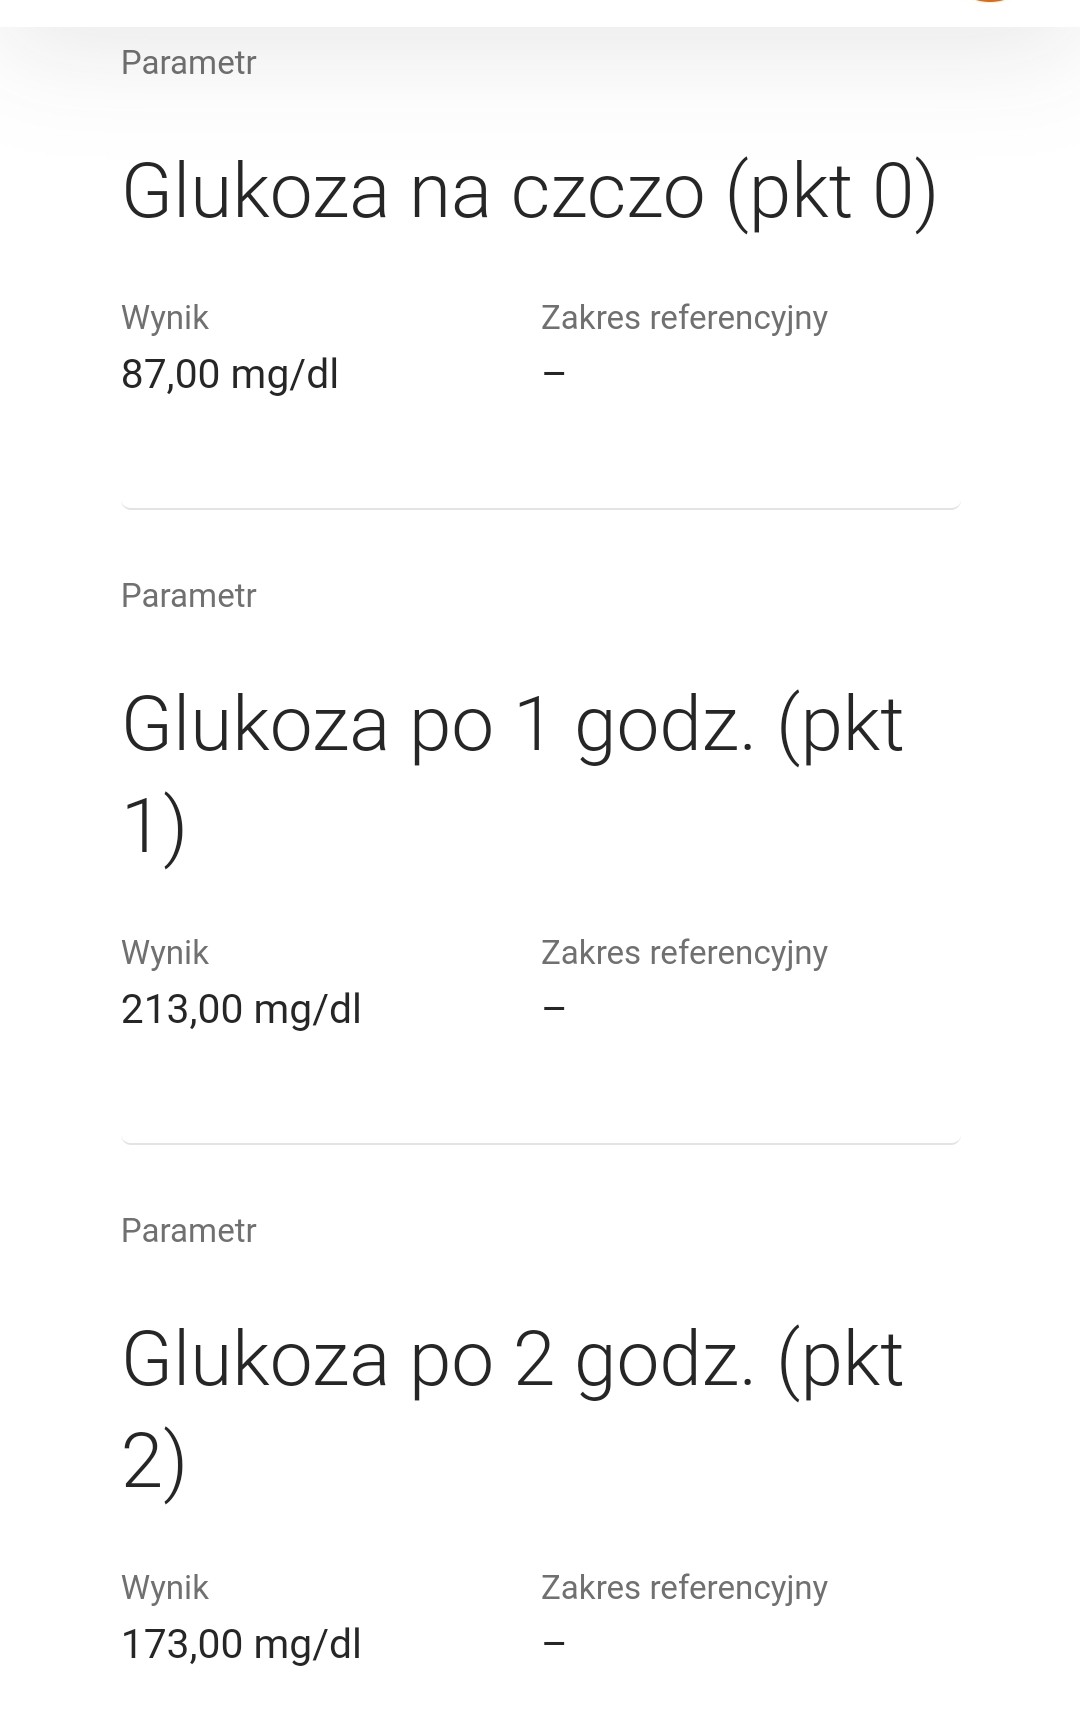Tap 'Zakres referencyjny' for 2-hour glucose
This screenshot has width=1080, height=1730.
pyautogui.click(x=684, y=1588)
